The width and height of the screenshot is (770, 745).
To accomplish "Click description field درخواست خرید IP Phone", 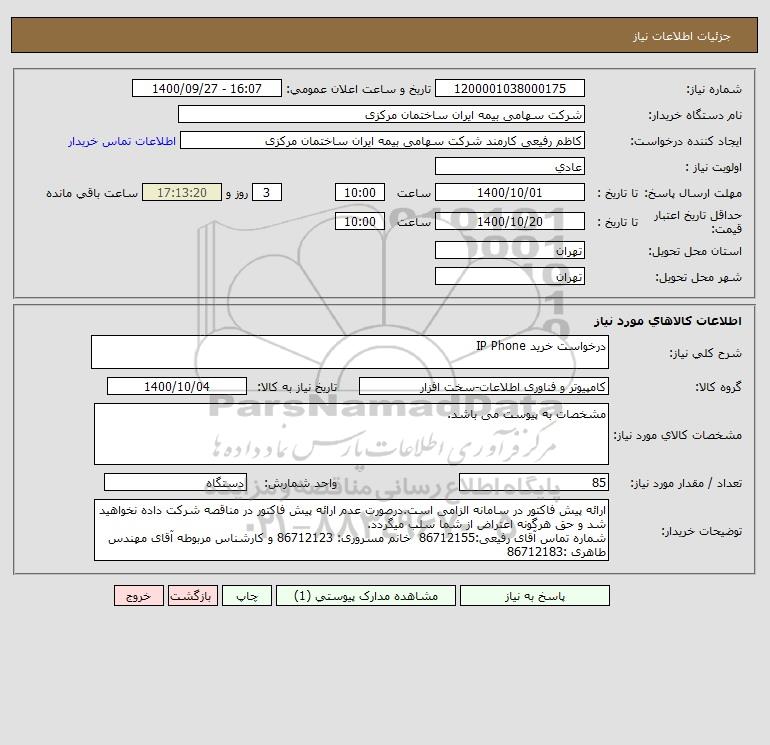I will [350, 352].
